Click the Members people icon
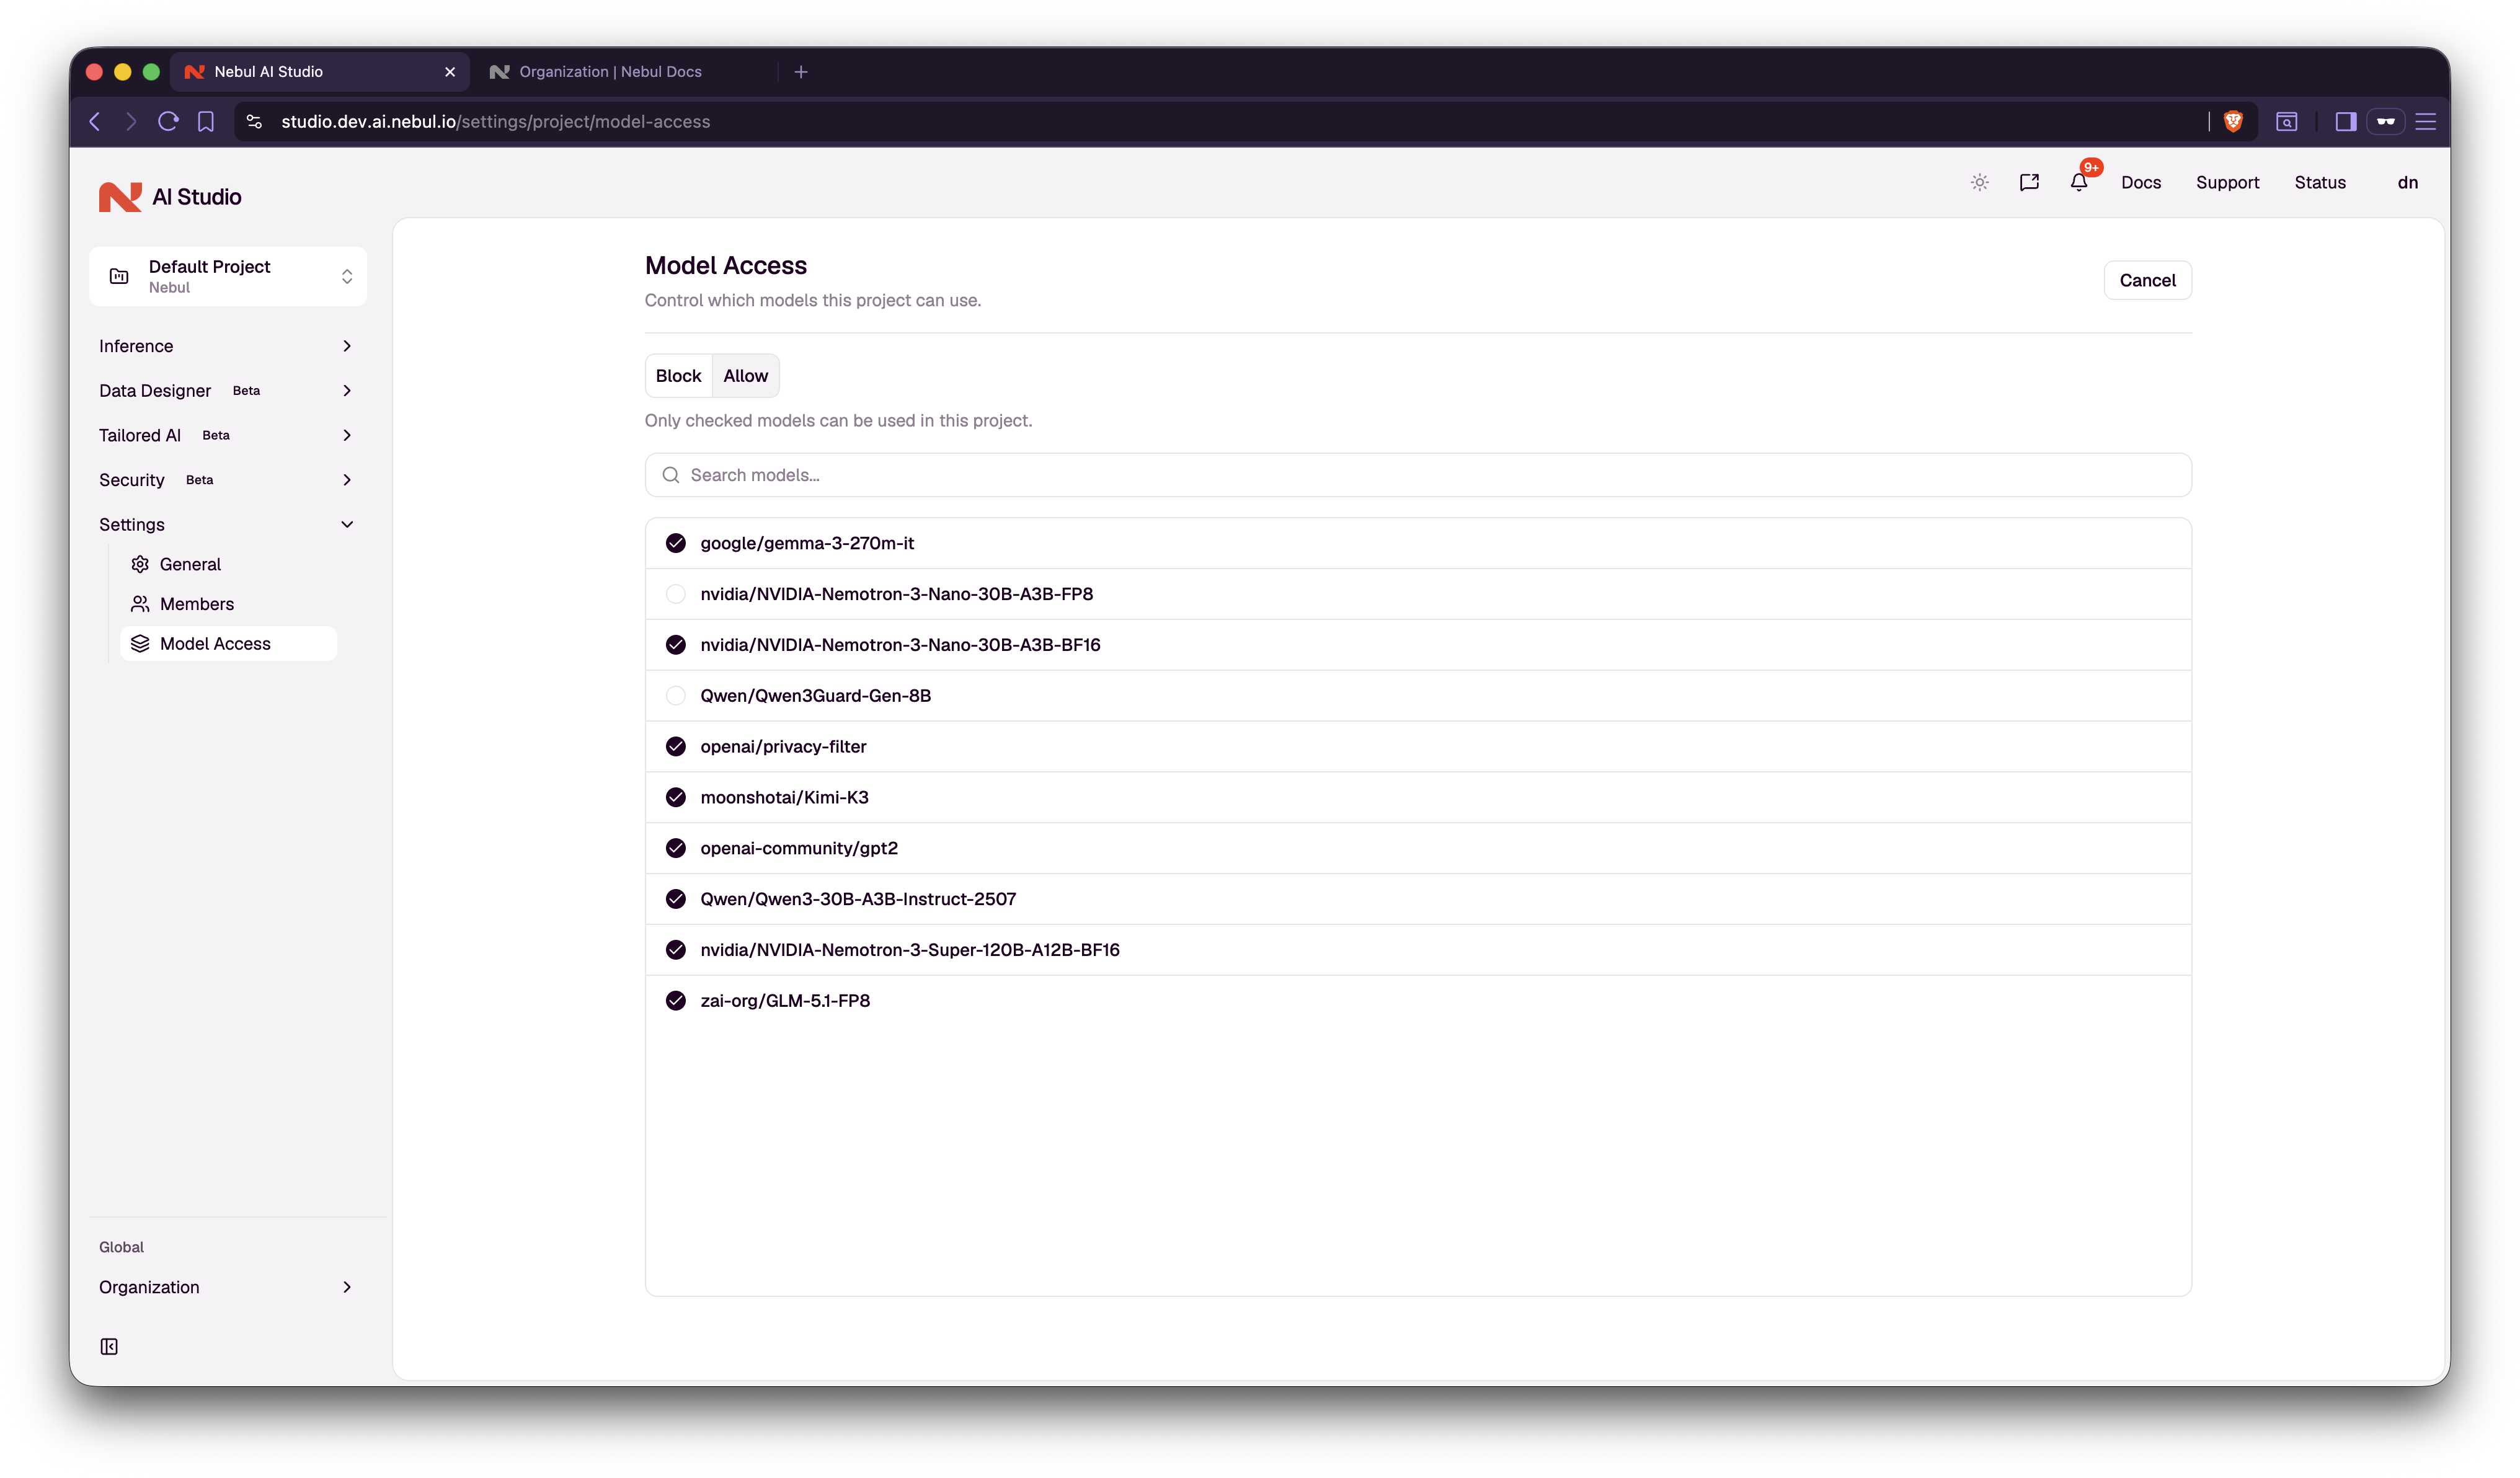The width and height of the screenshot is (2520, 1478). click(x=140, y=604)
